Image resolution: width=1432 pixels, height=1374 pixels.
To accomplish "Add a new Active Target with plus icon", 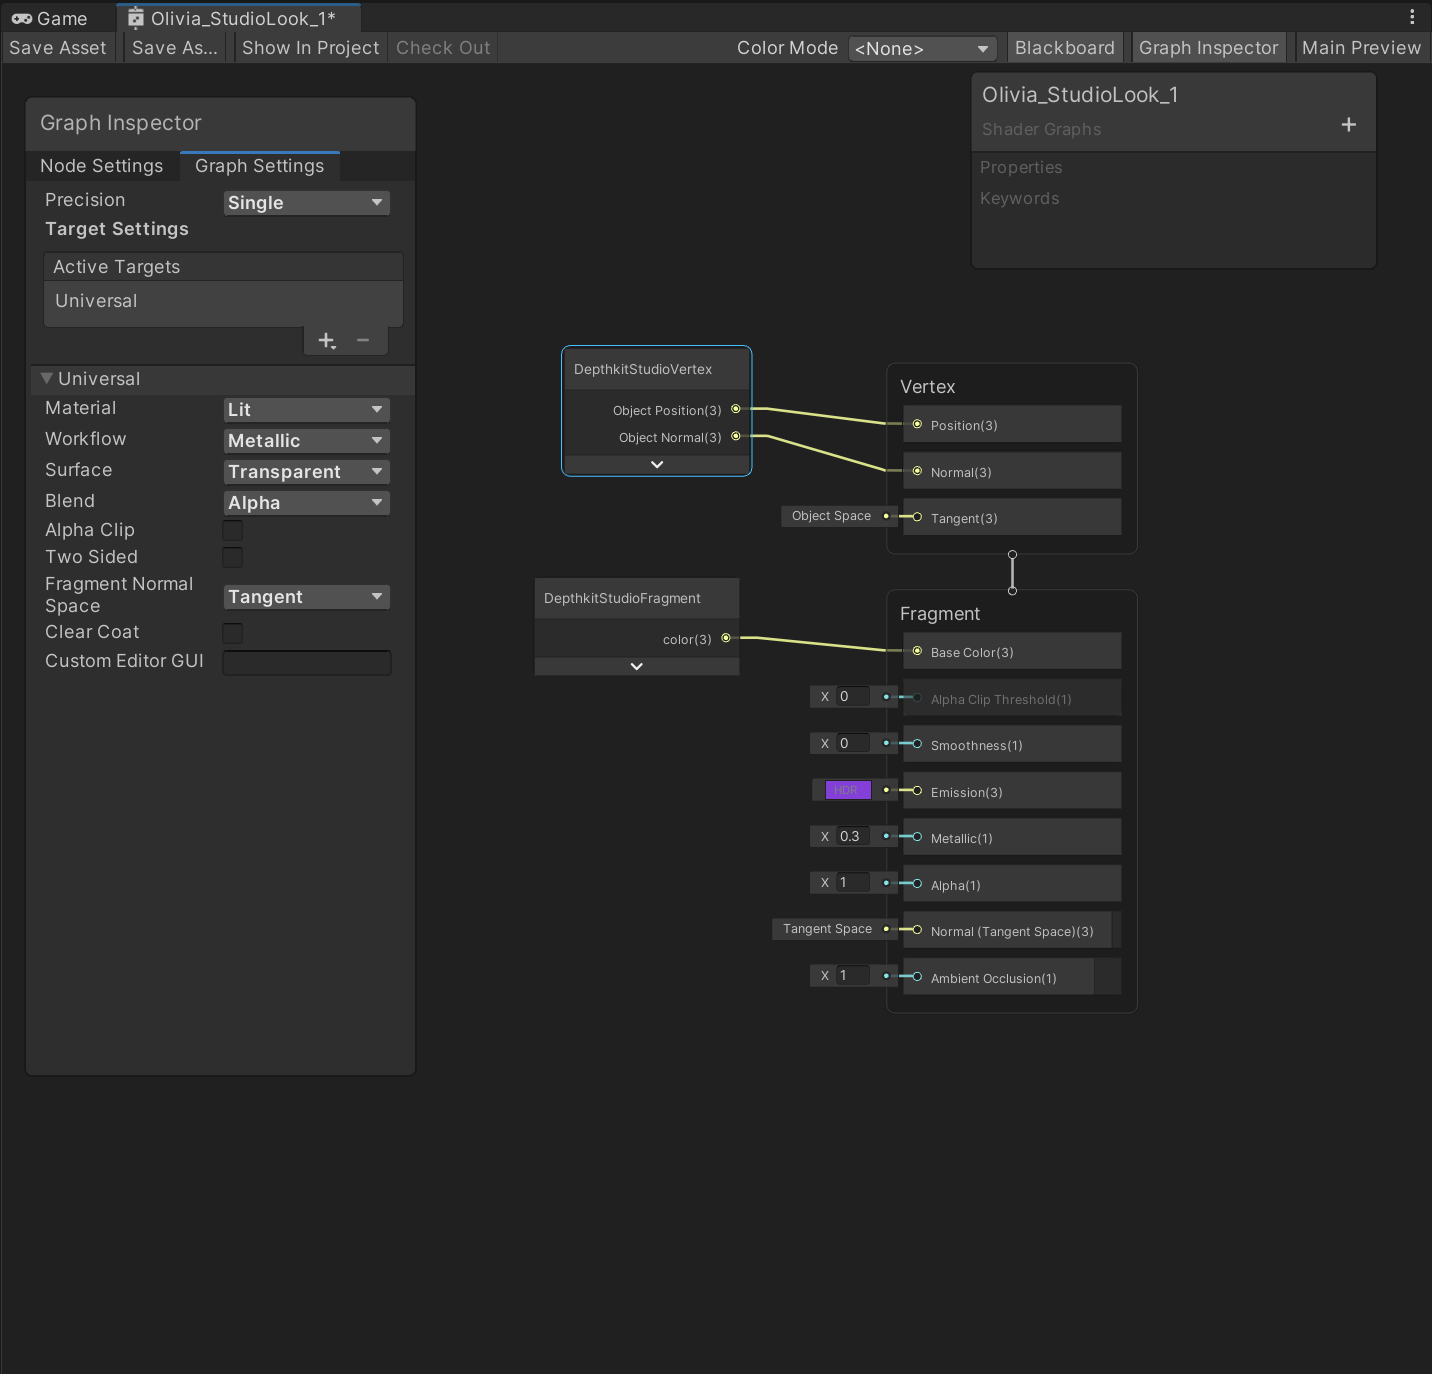I will 326,340.
